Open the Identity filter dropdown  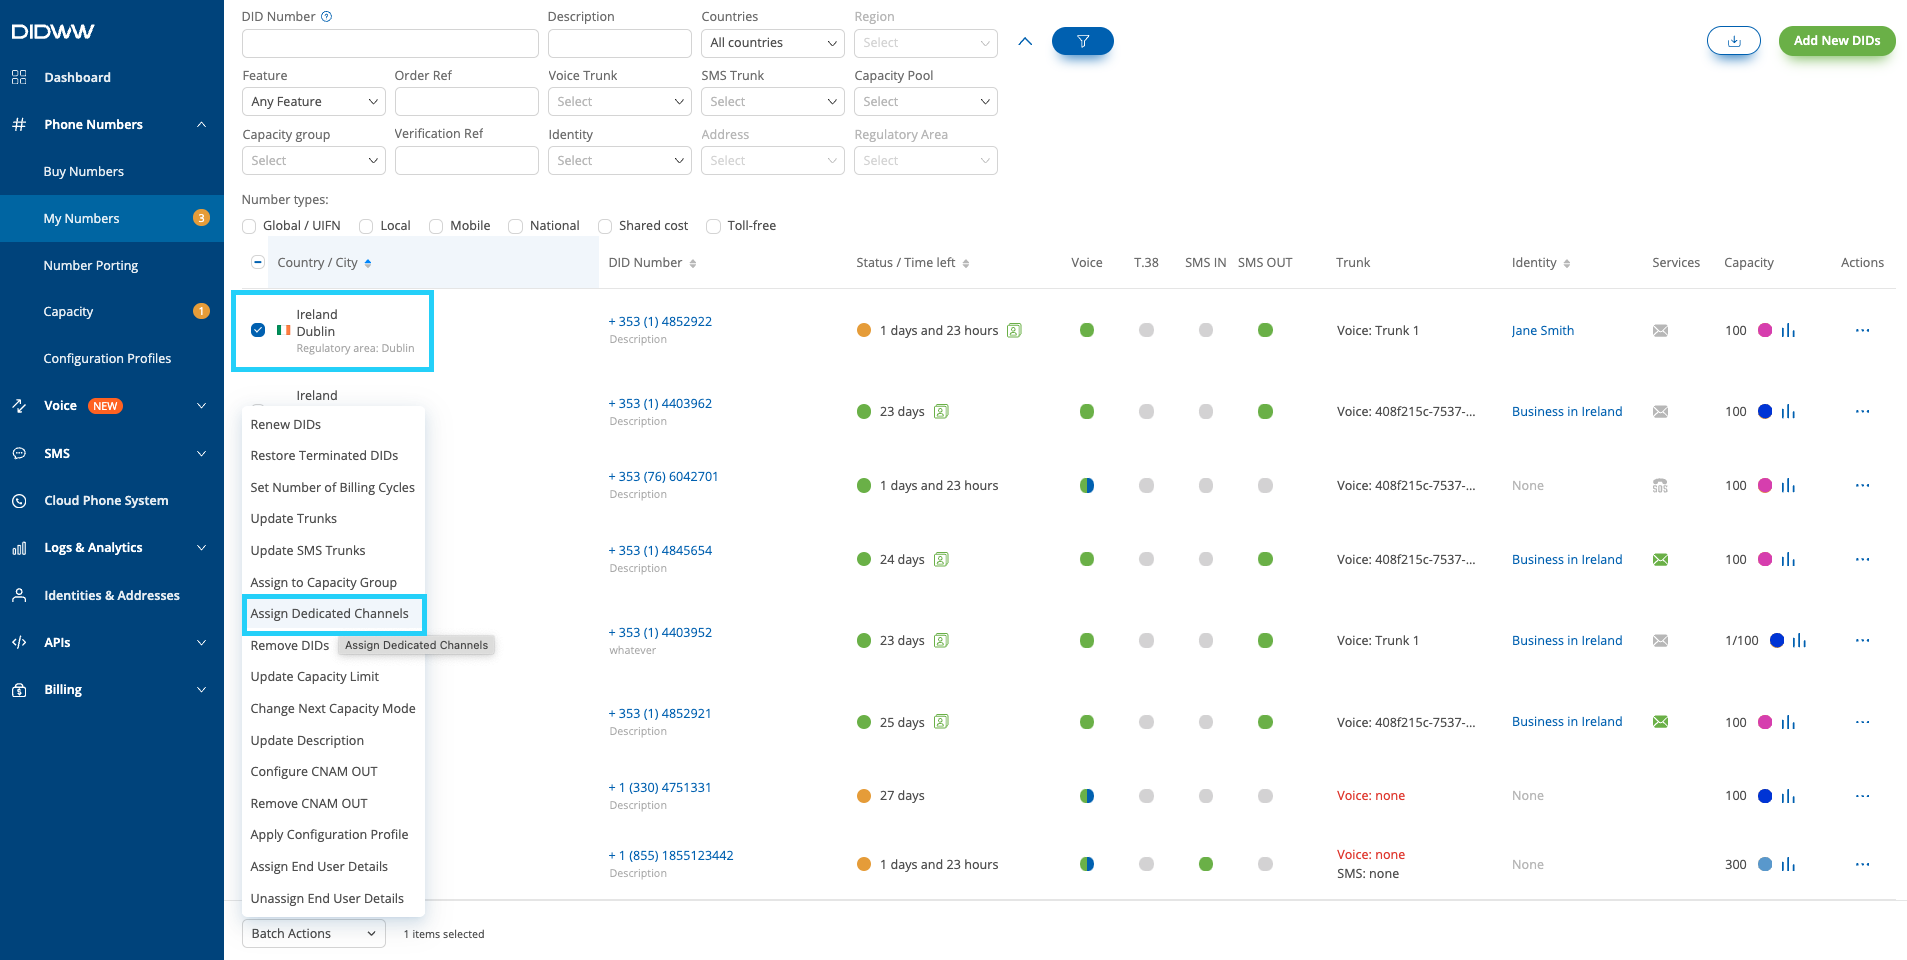[619, 161]
